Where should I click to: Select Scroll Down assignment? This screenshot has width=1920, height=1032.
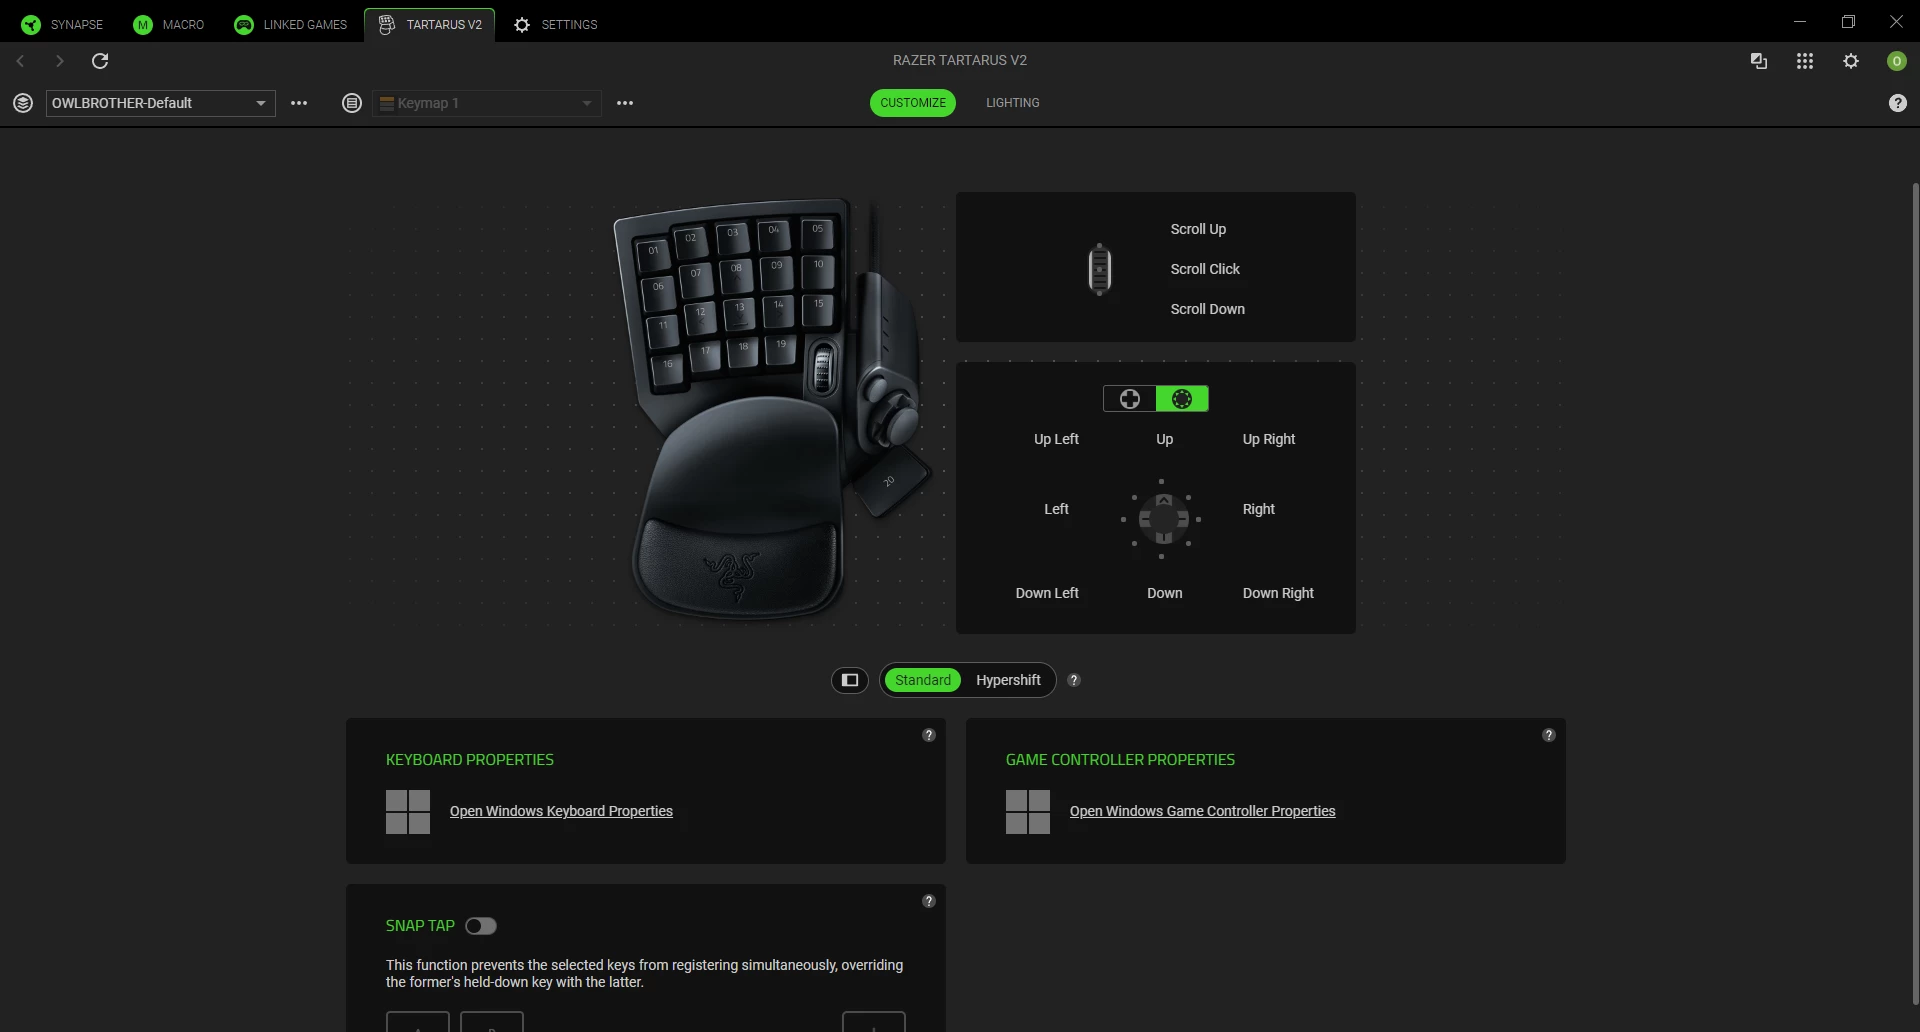point(1208,309)
